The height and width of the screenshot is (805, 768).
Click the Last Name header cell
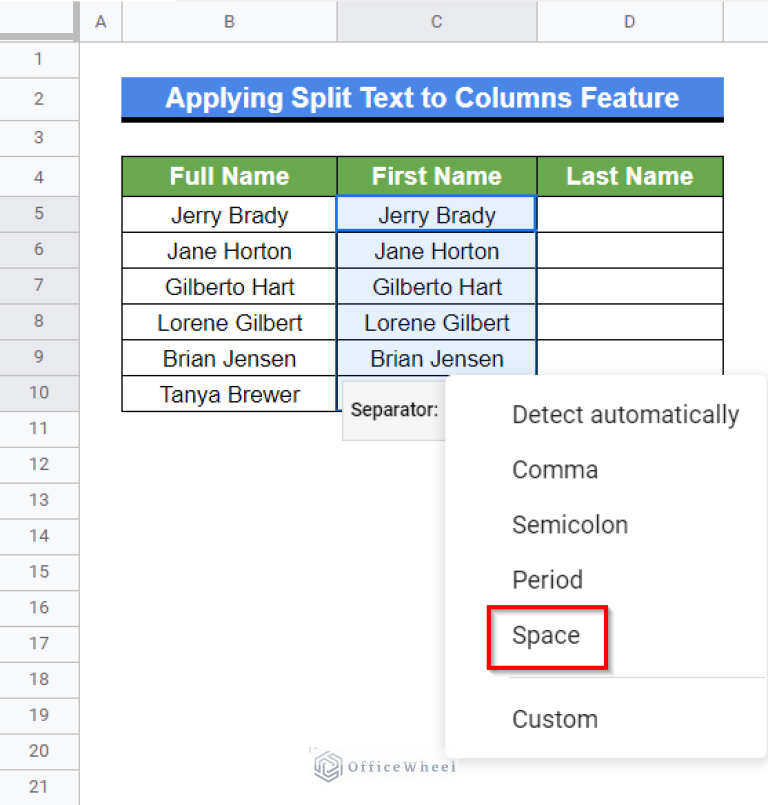(x=629, y=177)
